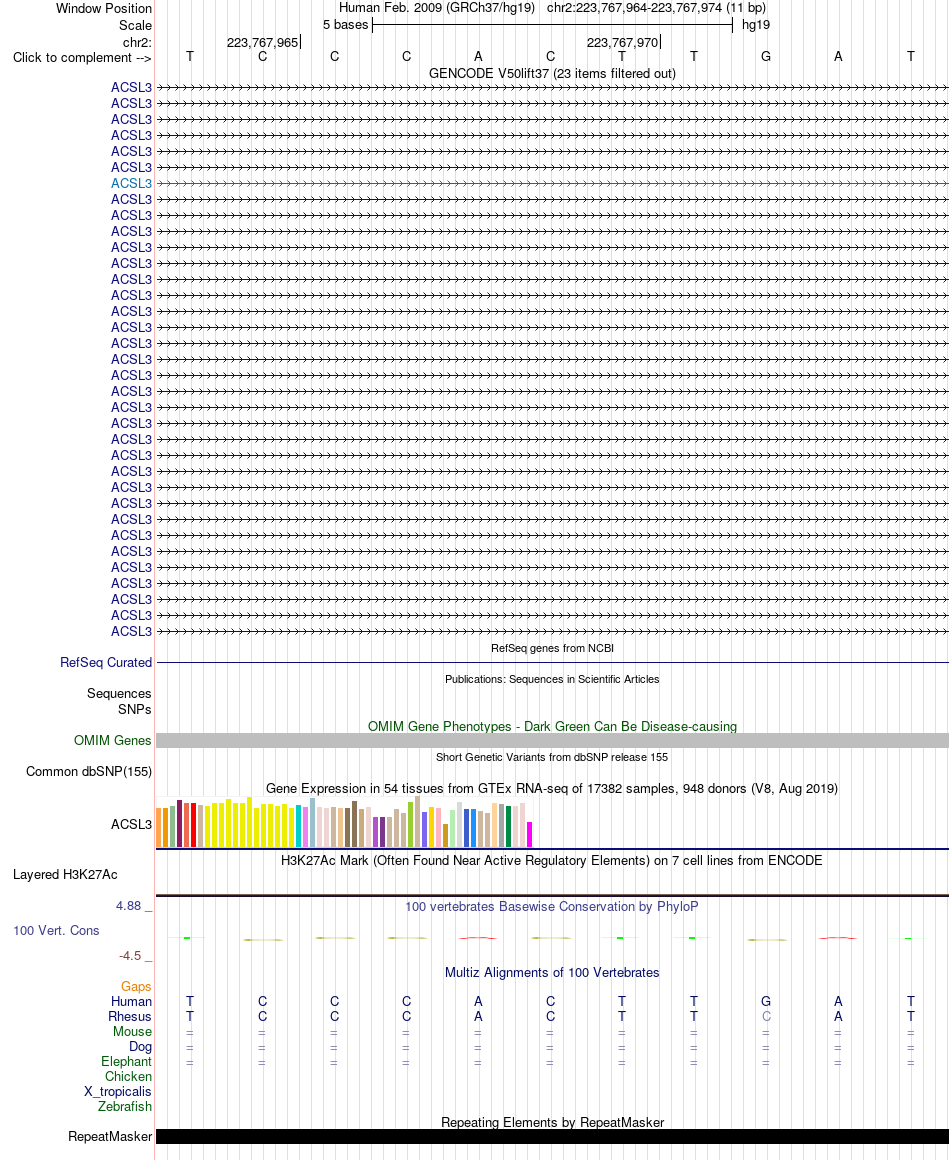Open 'Publications: Sequences in Scientific Articles' title
The height and width of the screenshot is (1160, 950).
[552, 679]
